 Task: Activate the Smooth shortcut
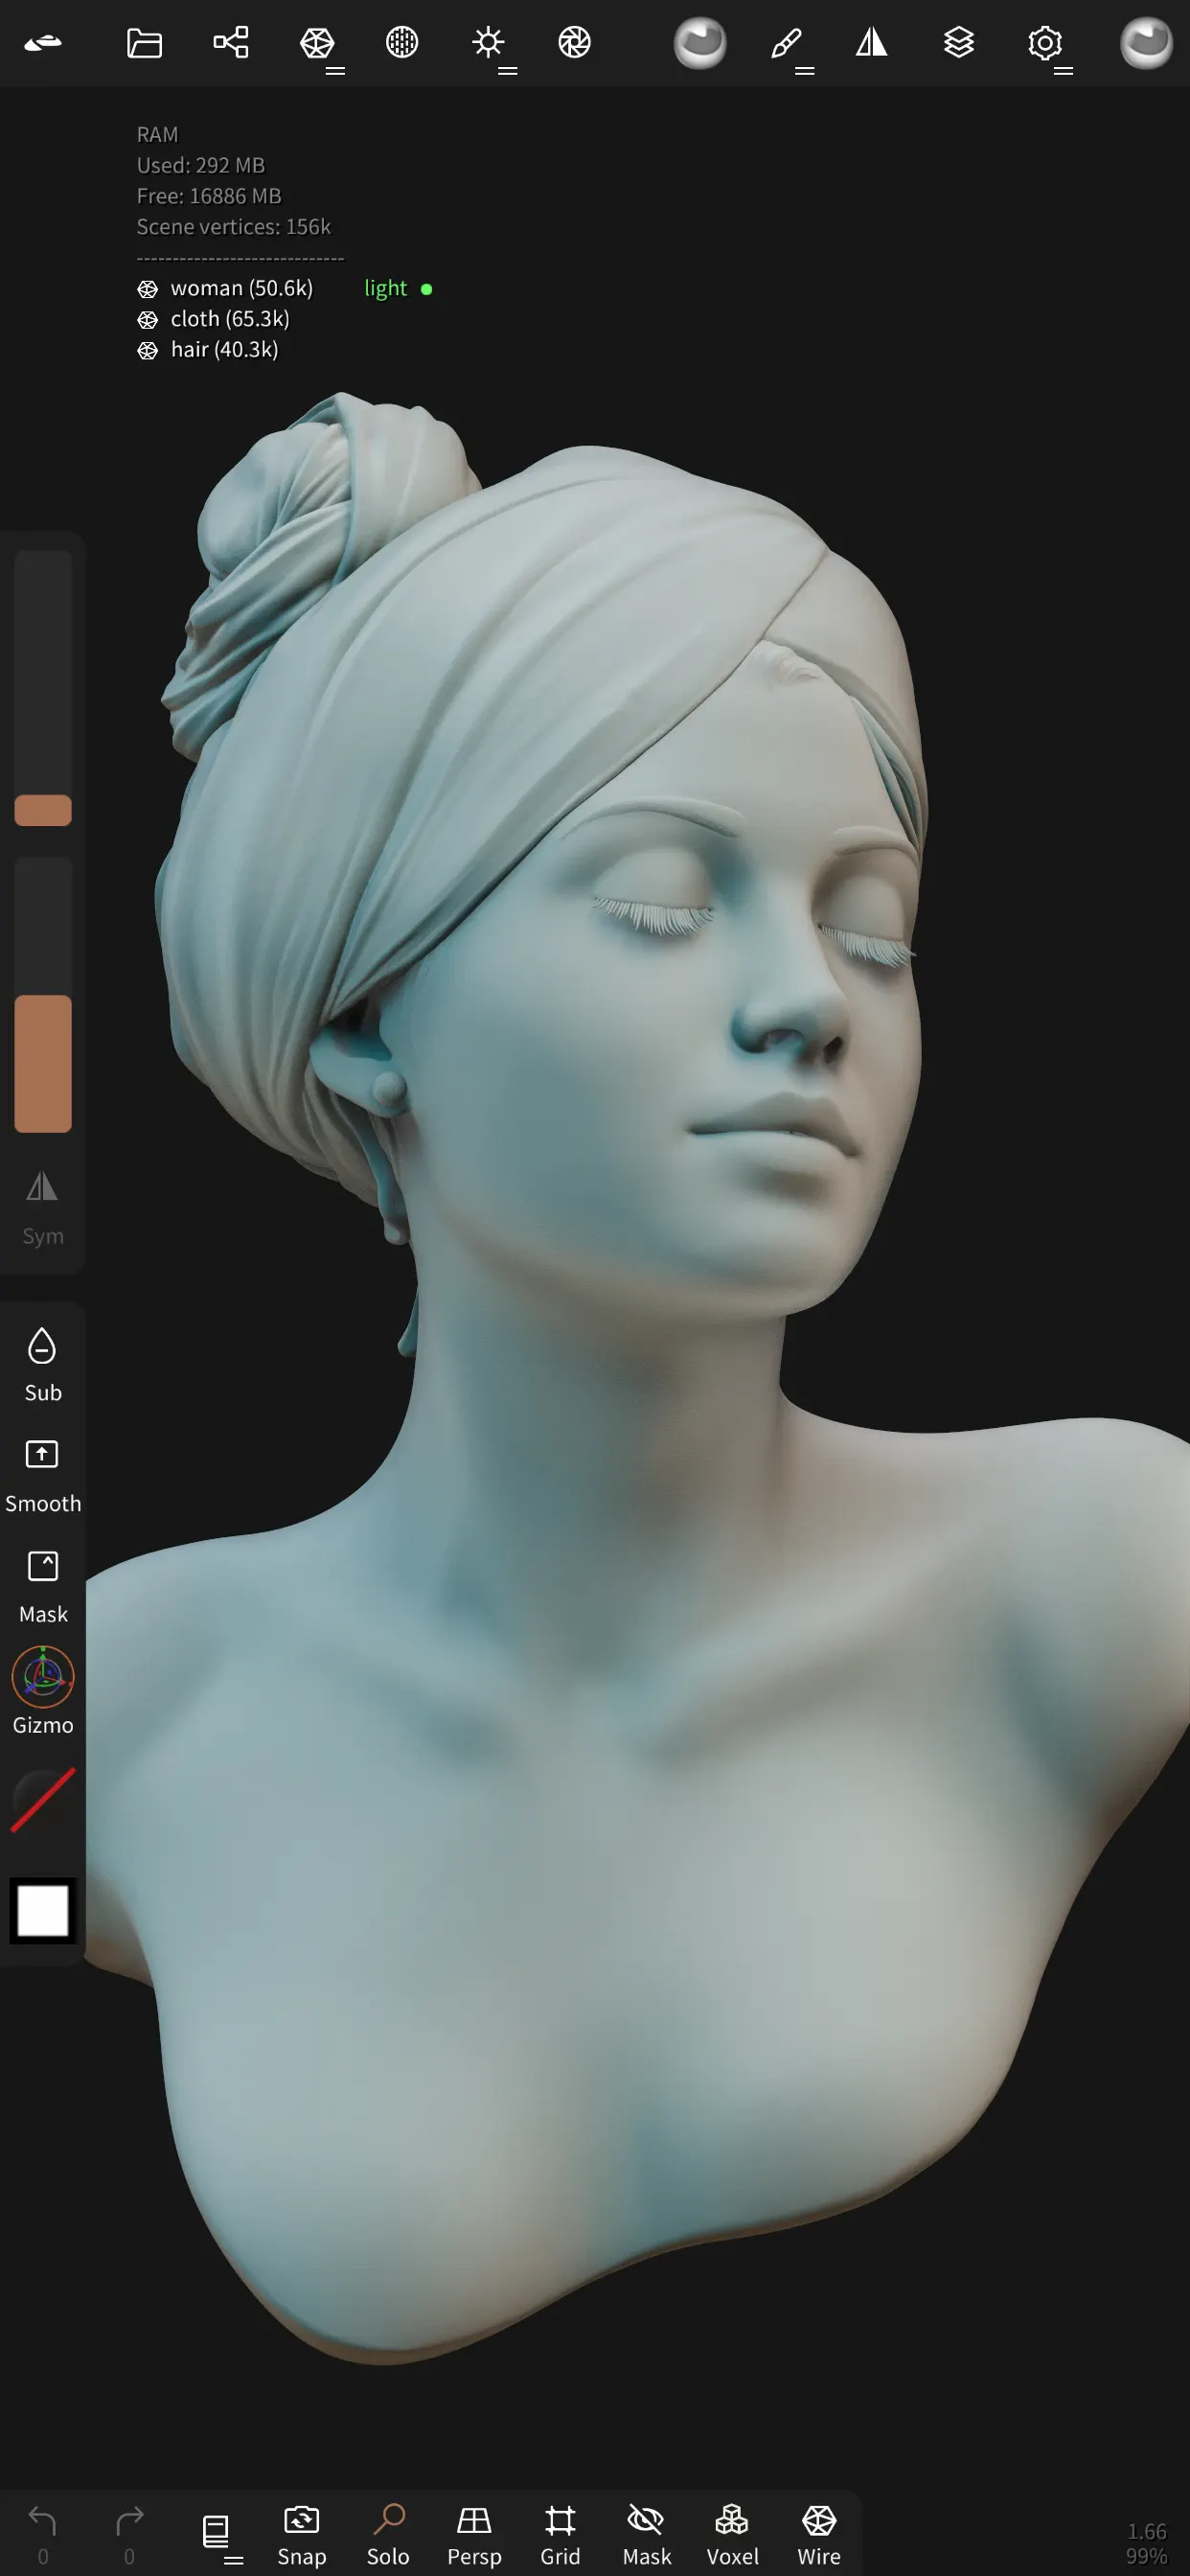43,1475
